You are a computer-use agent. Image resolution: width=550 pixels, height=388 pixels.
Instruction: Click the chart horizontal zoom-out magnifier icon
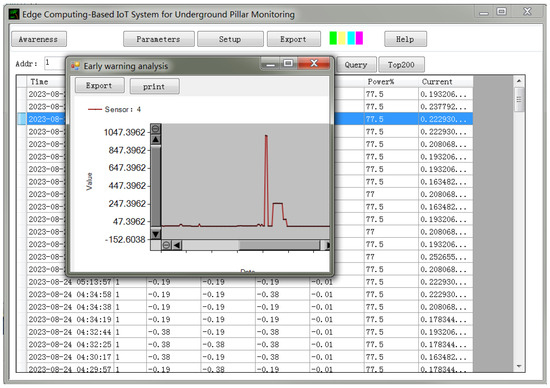tap(167, 245)
